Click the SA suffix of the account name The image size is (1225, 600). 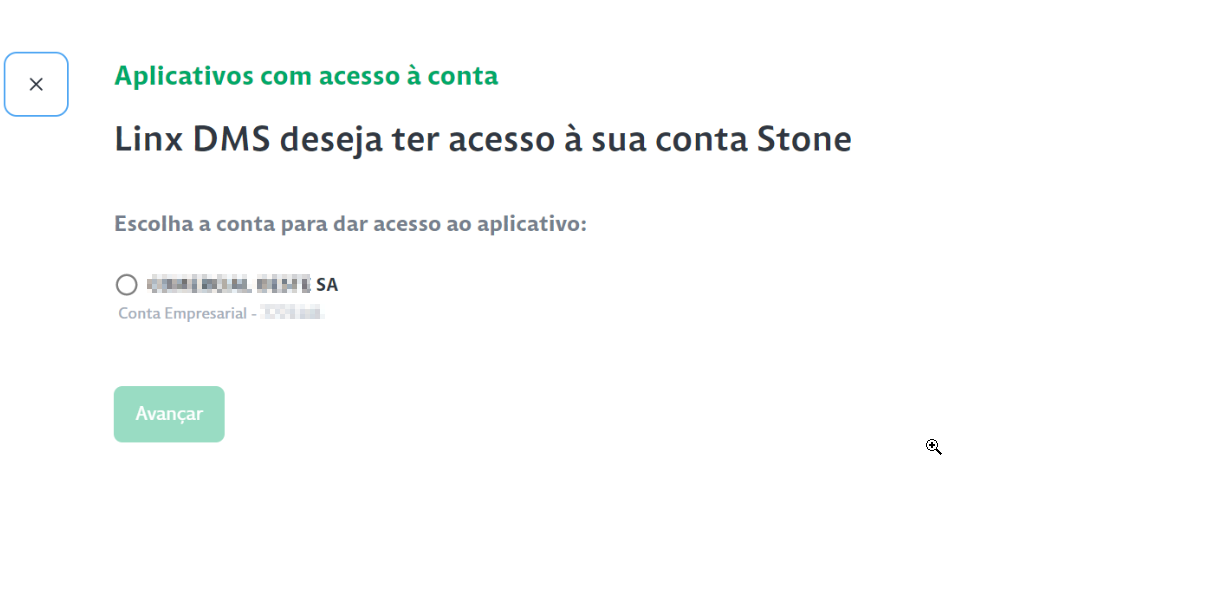click(327, 285)
